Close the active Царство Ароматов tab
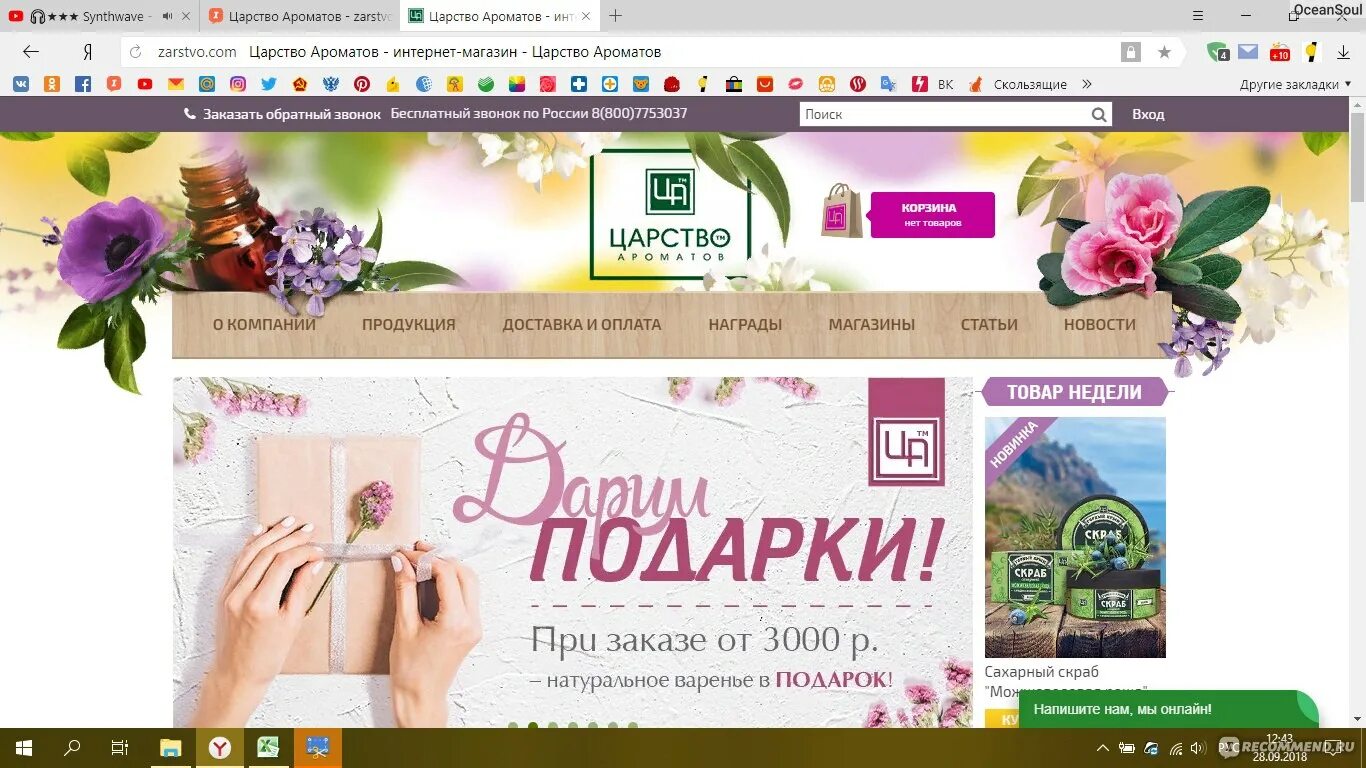The height and width of the screenshot is (768, 1366). click(587, 16)
